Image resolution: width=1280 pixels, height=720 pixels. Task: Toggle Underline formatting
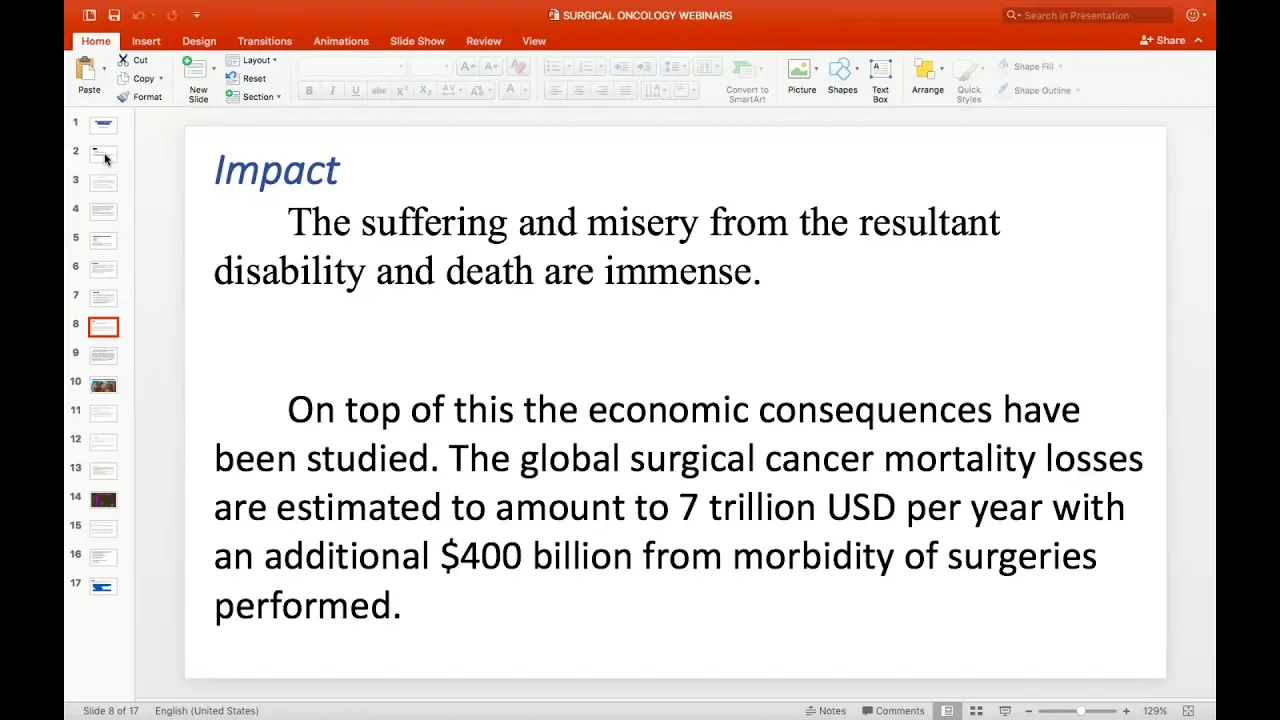point(355,90)
